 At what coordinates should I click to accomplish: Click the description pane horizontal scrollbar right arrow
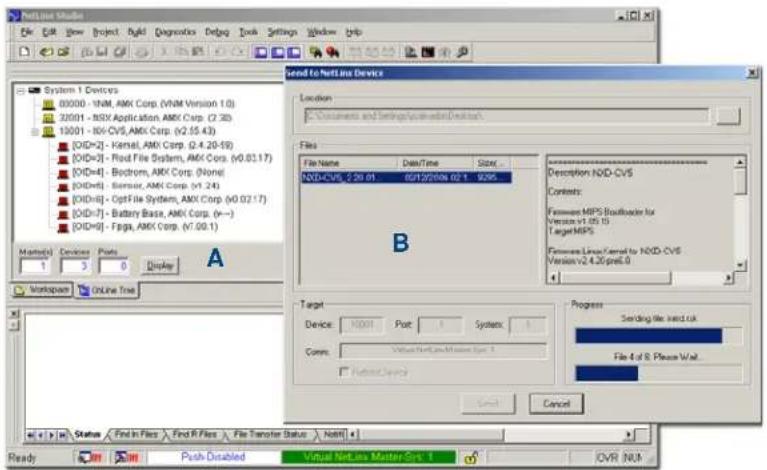point(728,278)
